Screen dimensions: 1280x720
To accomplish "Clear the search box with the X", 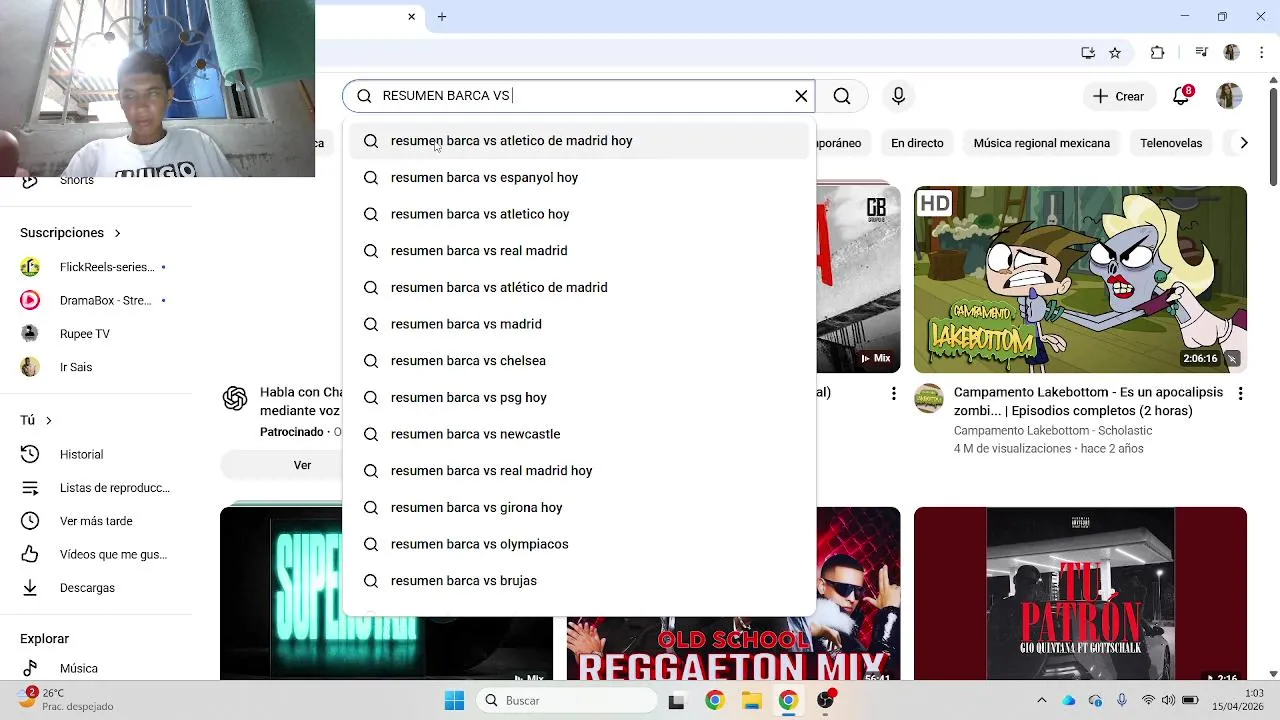I will [x=801, y=96].
